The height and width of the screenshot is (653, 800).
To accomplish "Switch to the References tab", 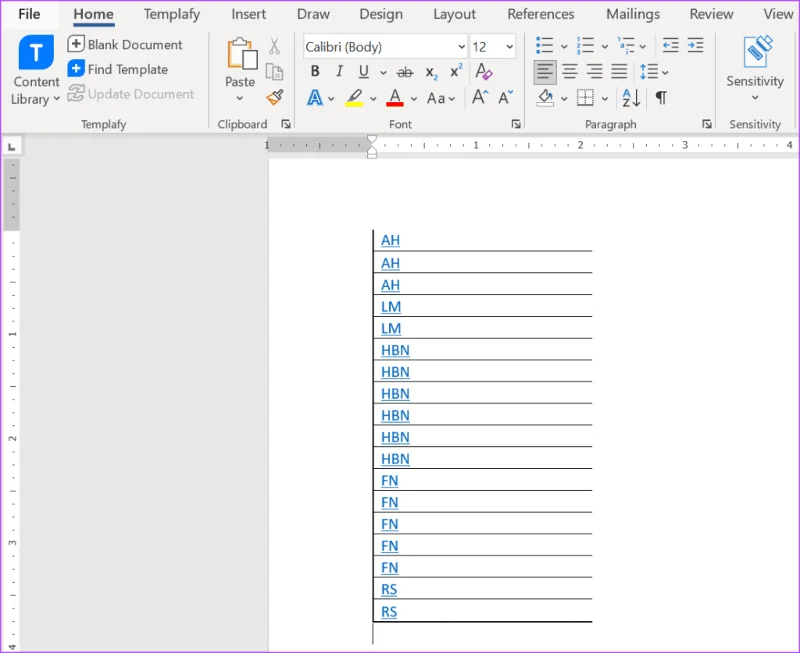I will tap(540, 14).
